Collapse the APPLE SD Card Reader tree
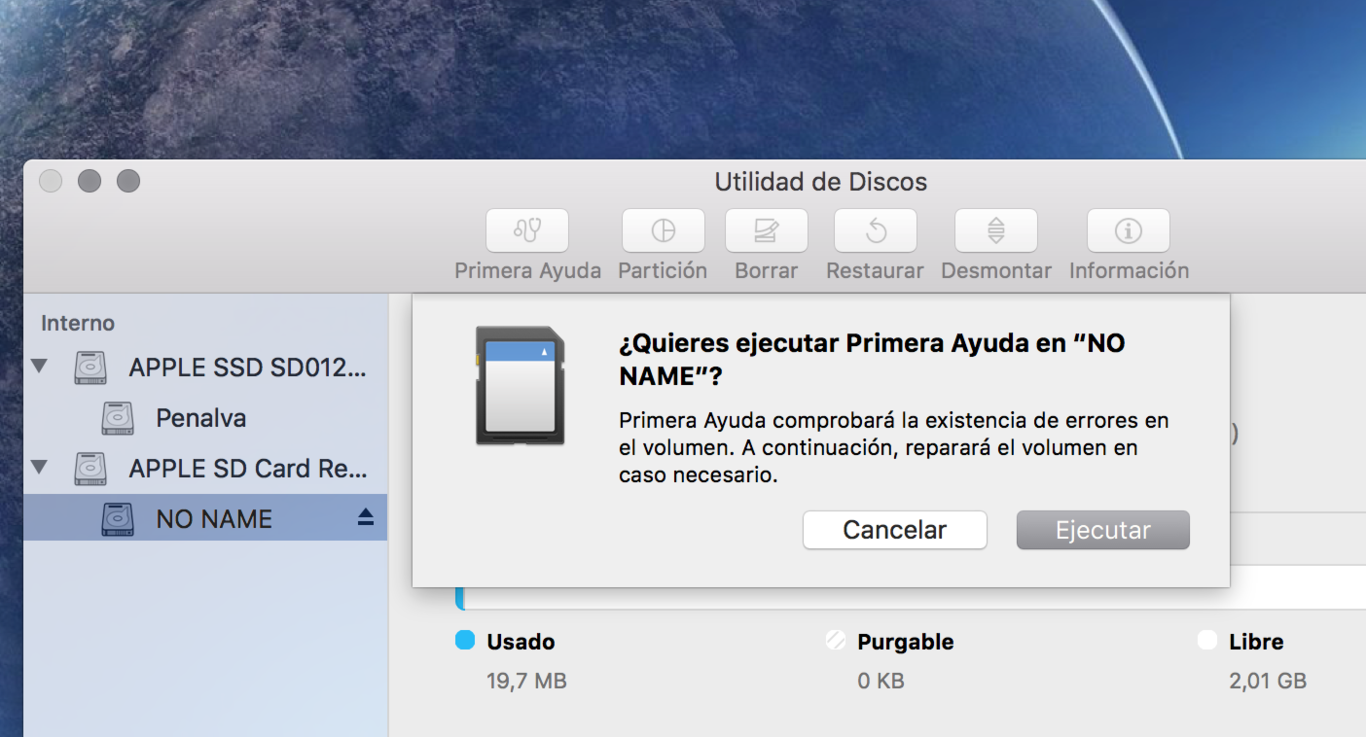 (39, 467)
